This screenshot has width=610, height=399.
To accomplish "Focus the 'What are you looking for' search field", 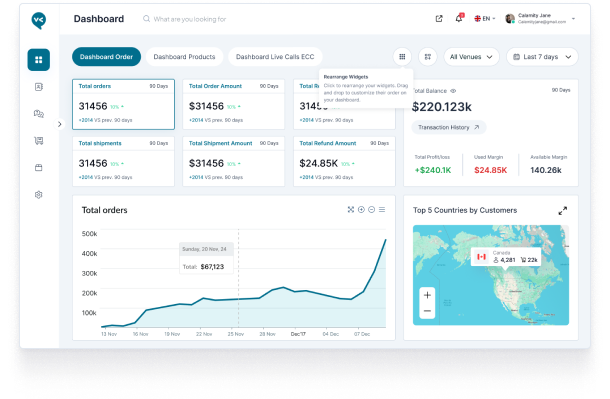I will pos(190,19).
